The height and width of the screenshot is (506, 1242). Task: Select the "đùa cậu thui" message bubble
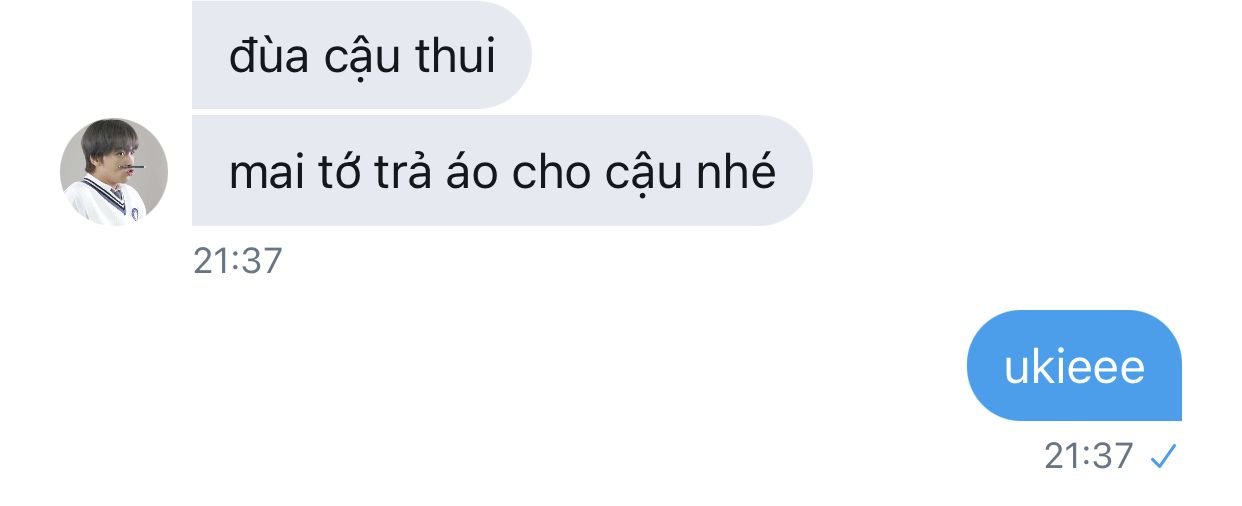tap(362, 55)
